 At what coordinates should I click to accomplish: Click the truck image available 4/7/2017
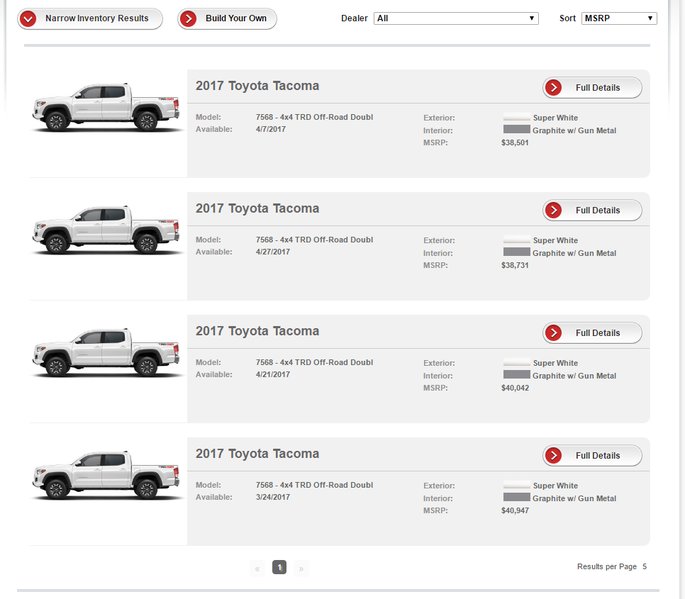point(106,107)
